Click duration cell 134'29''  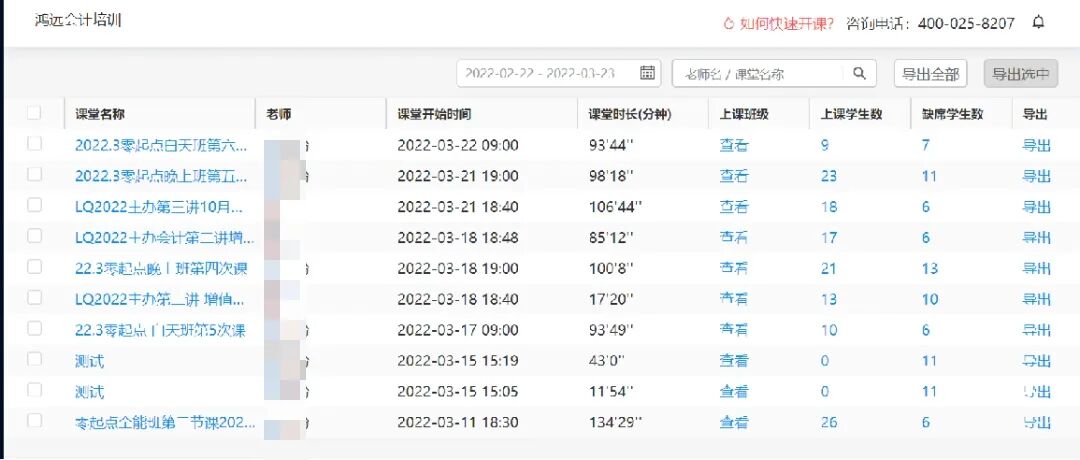pyautogui.click(x=615, y=422)
